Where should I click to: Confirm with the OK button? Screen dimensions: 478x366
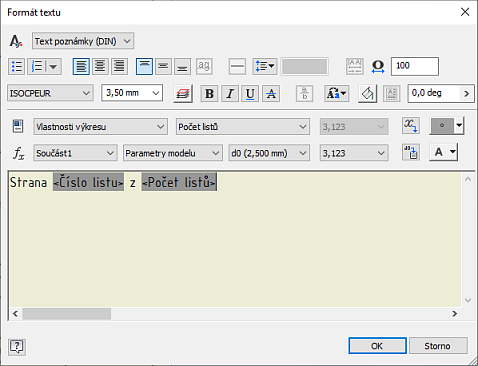pos(377,346)
